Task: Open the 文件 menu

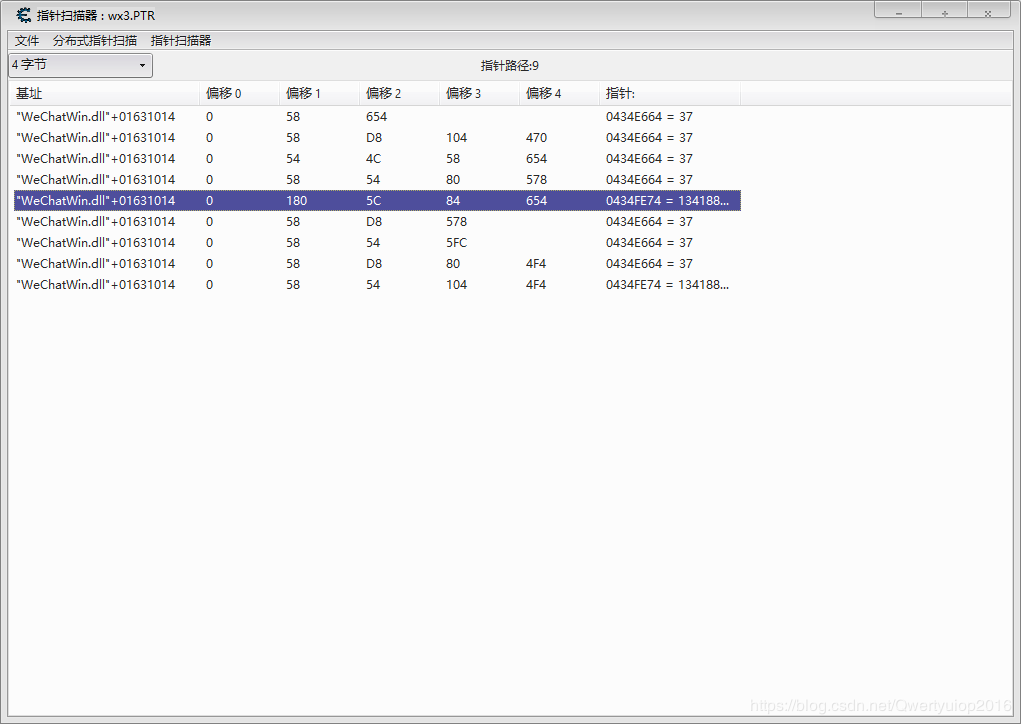Action: [x=27, y=40]
